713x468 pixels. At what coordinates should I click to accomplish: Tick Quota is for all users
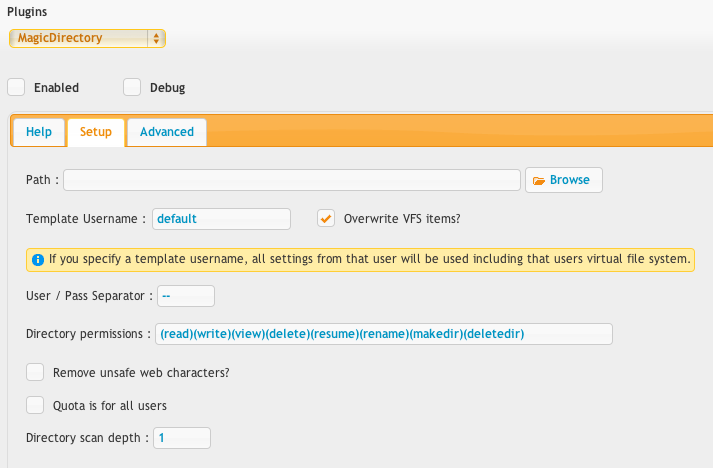(x=35, y=405)
